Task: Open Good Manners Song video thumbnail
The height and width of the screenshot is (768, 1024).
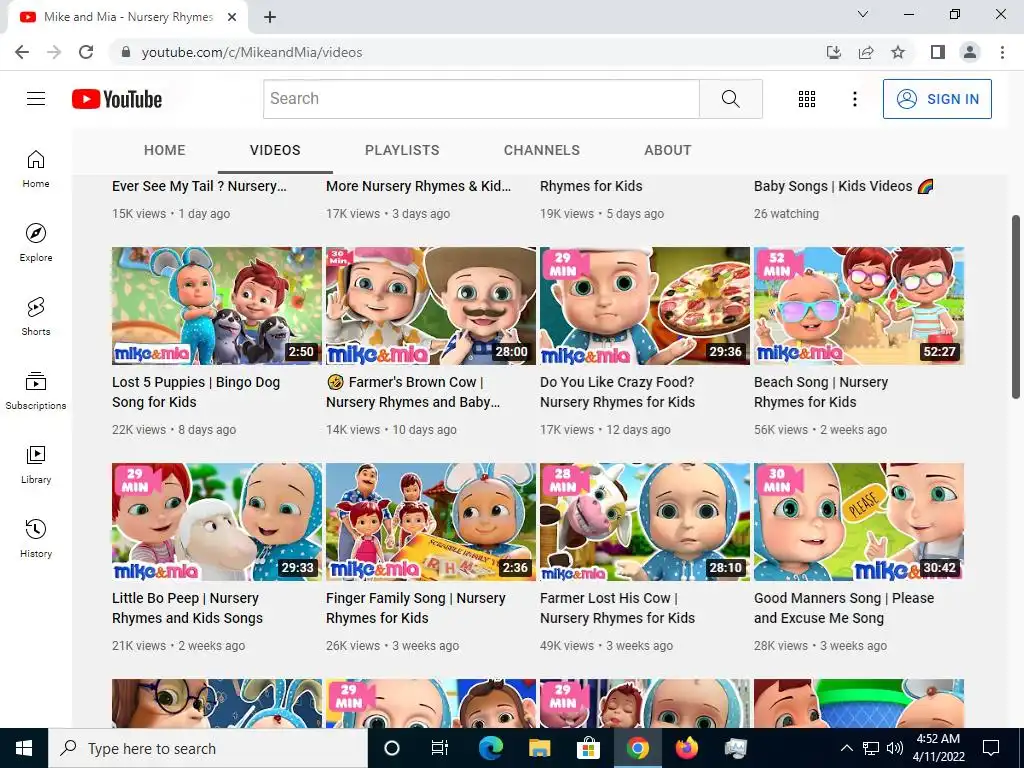Action: 859,522
